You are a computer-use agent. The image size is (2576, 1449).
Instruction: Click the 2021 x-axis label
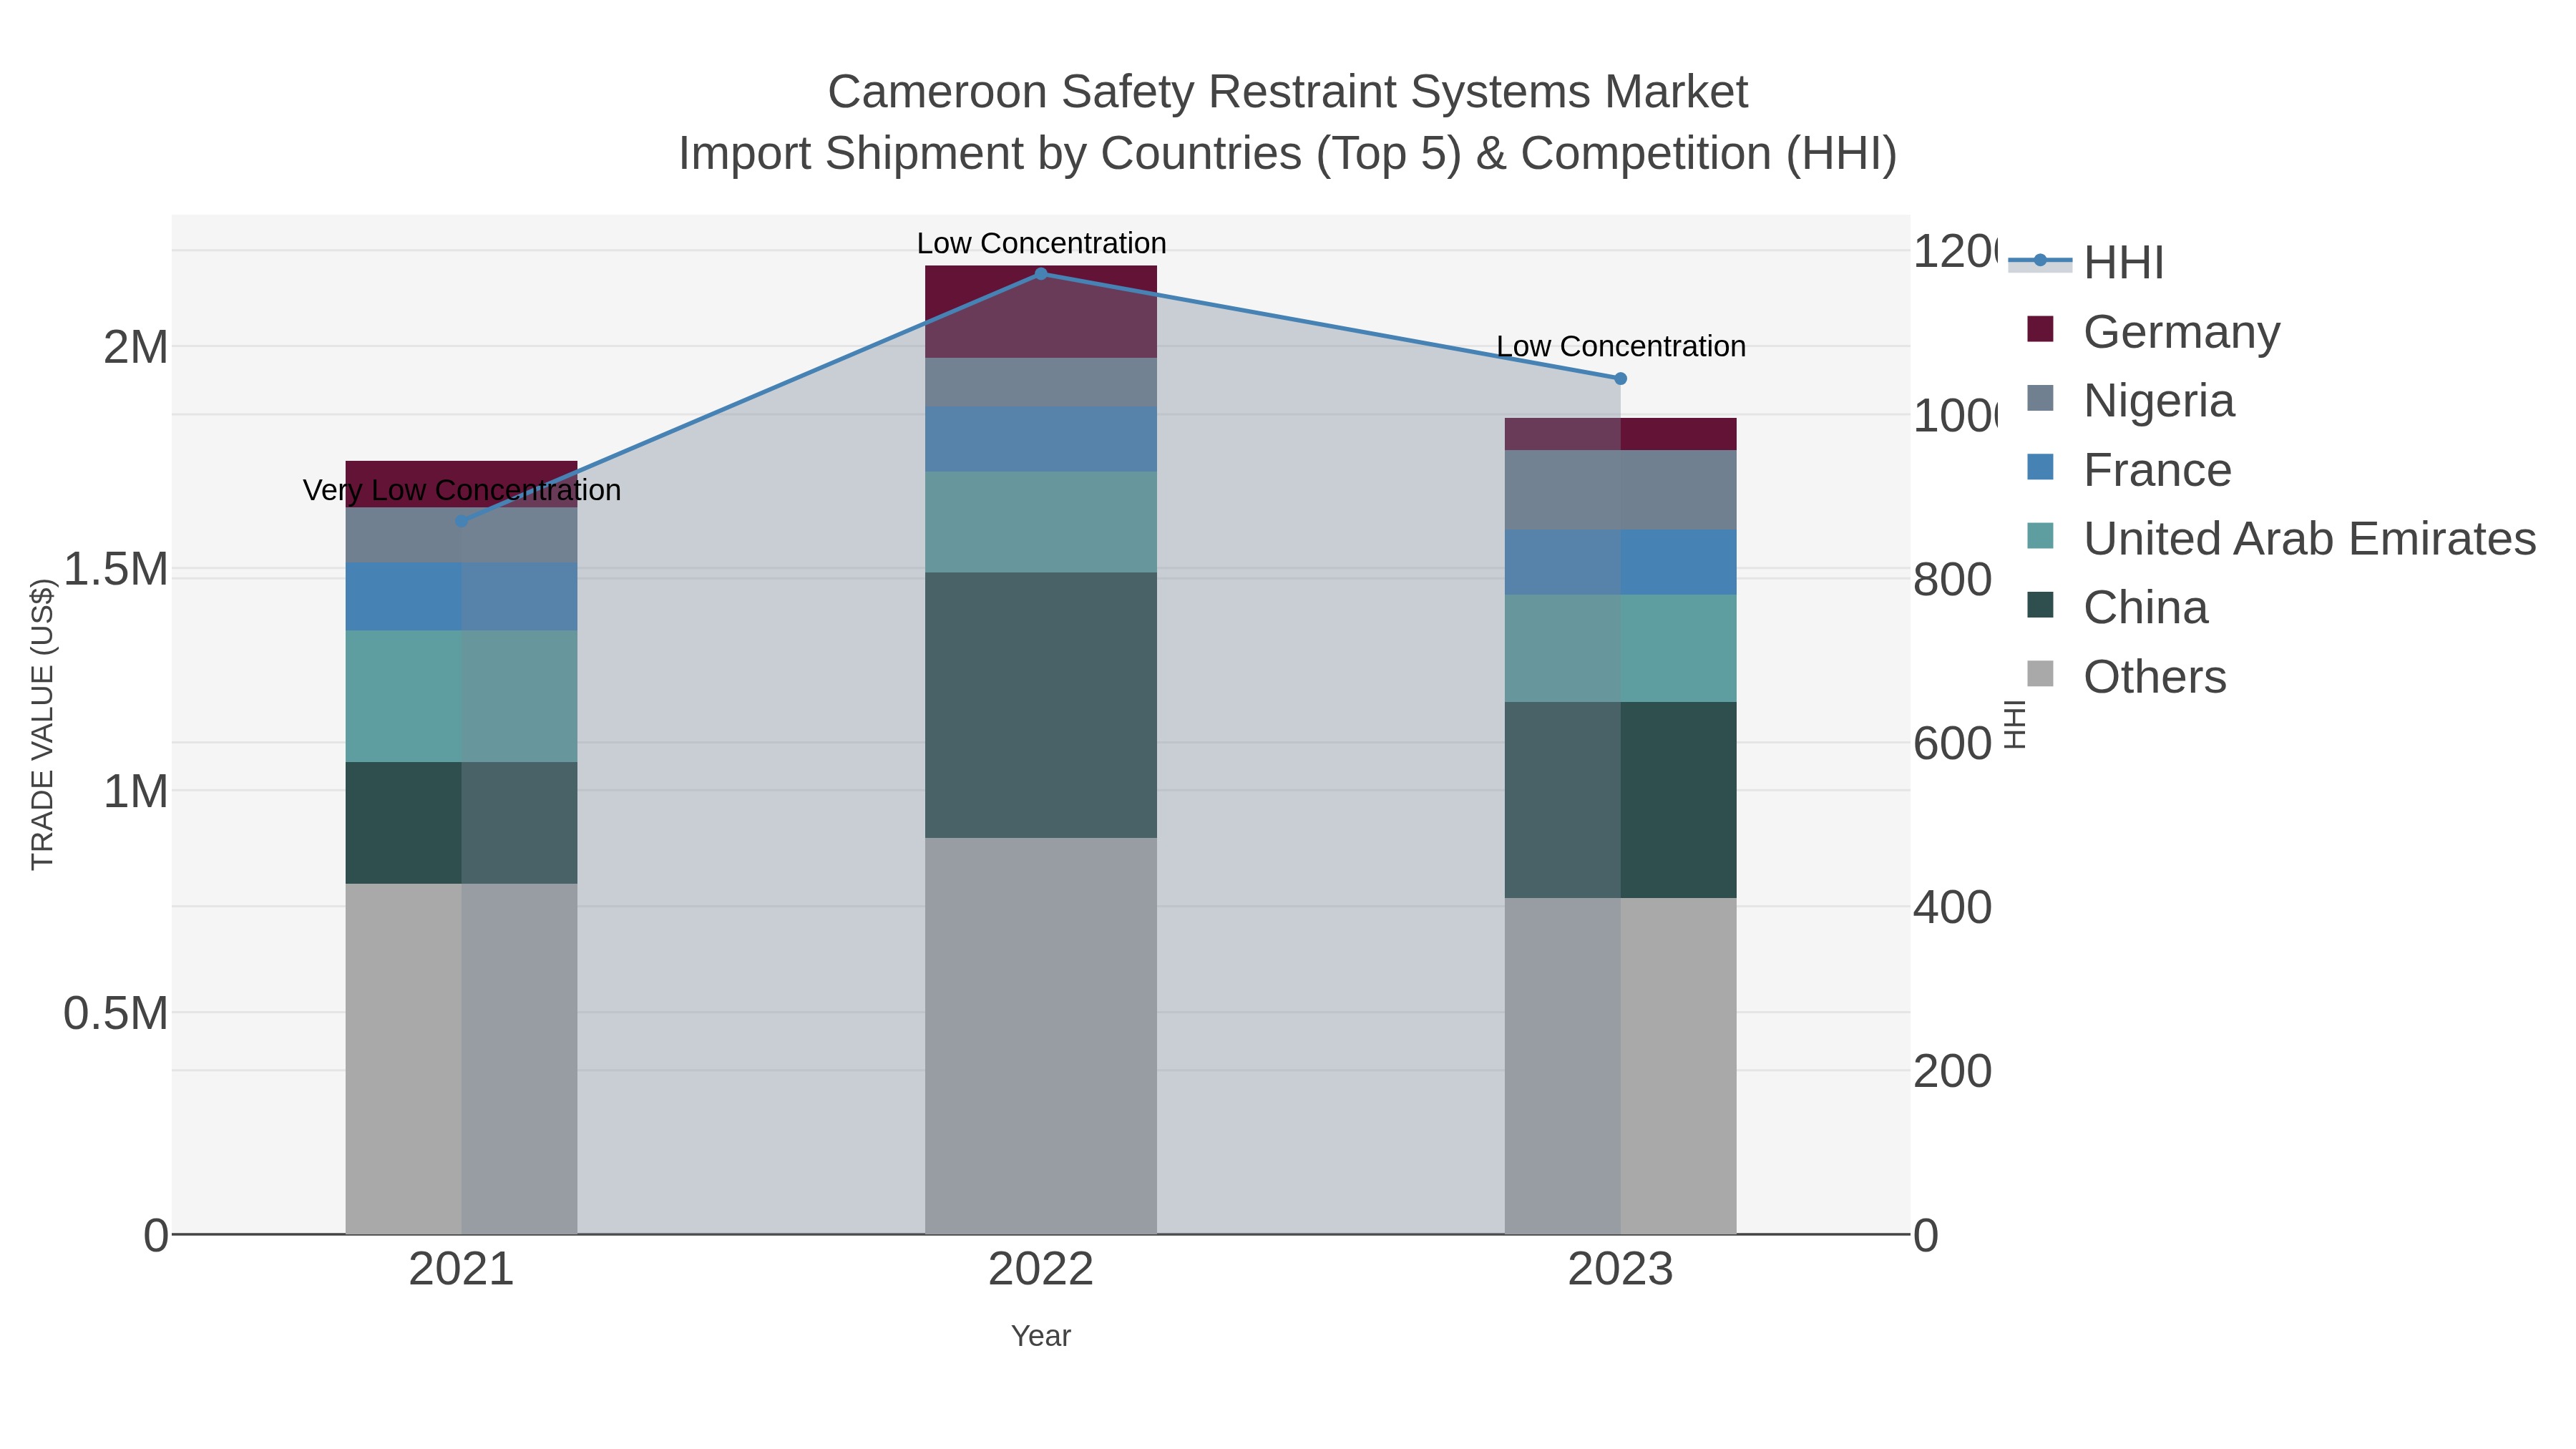(x=461, y=1269)
